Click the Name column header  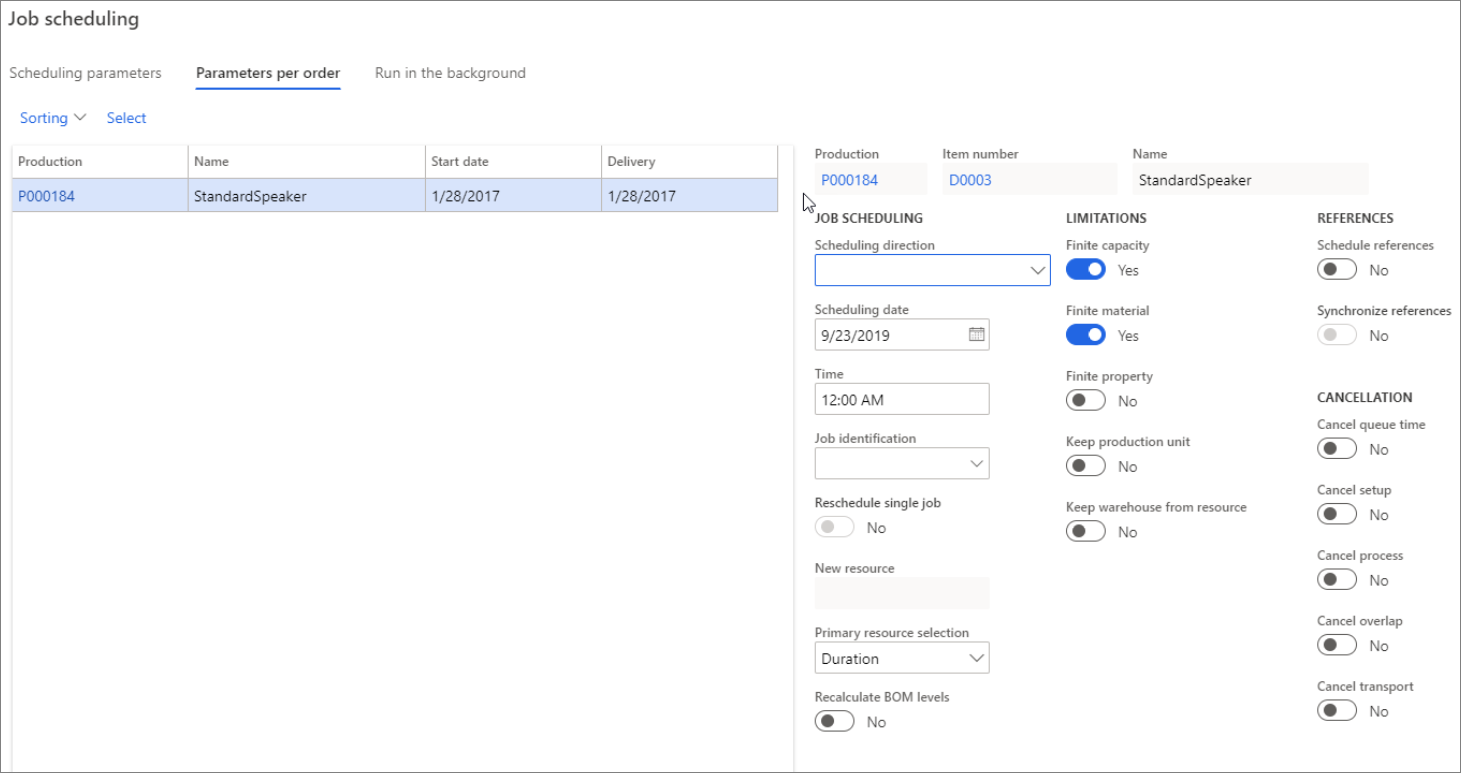[307, 161]
